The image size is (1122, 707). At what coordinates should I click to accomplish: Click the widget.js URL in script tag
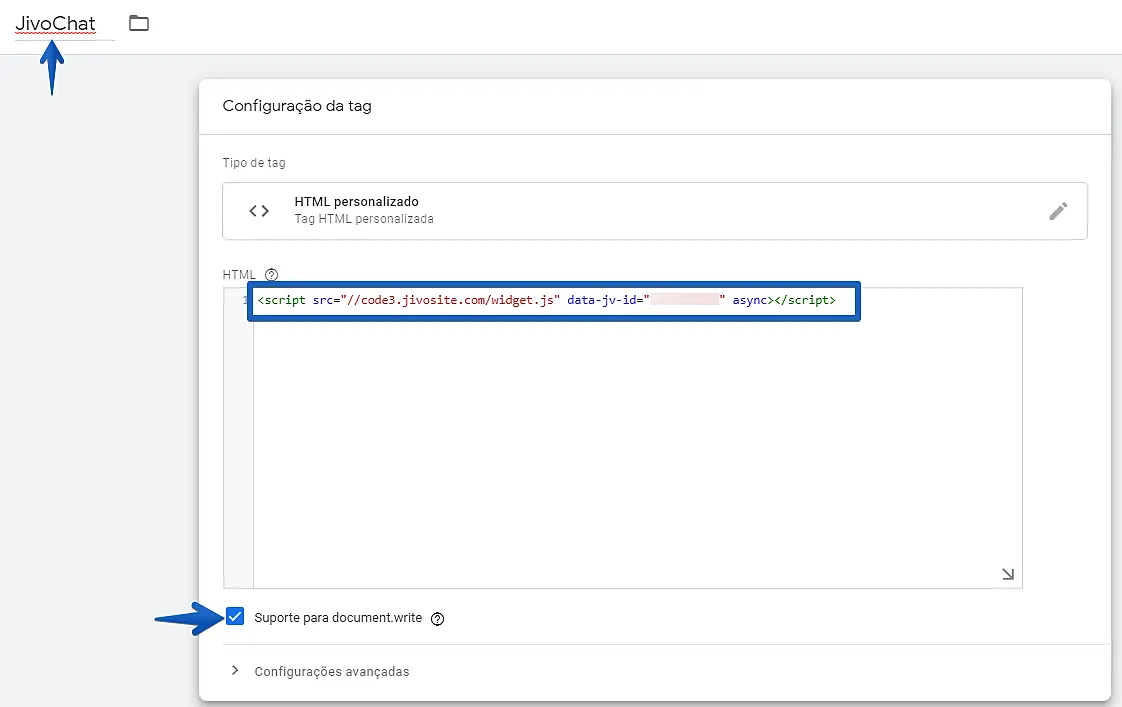[x=450, y=300]
